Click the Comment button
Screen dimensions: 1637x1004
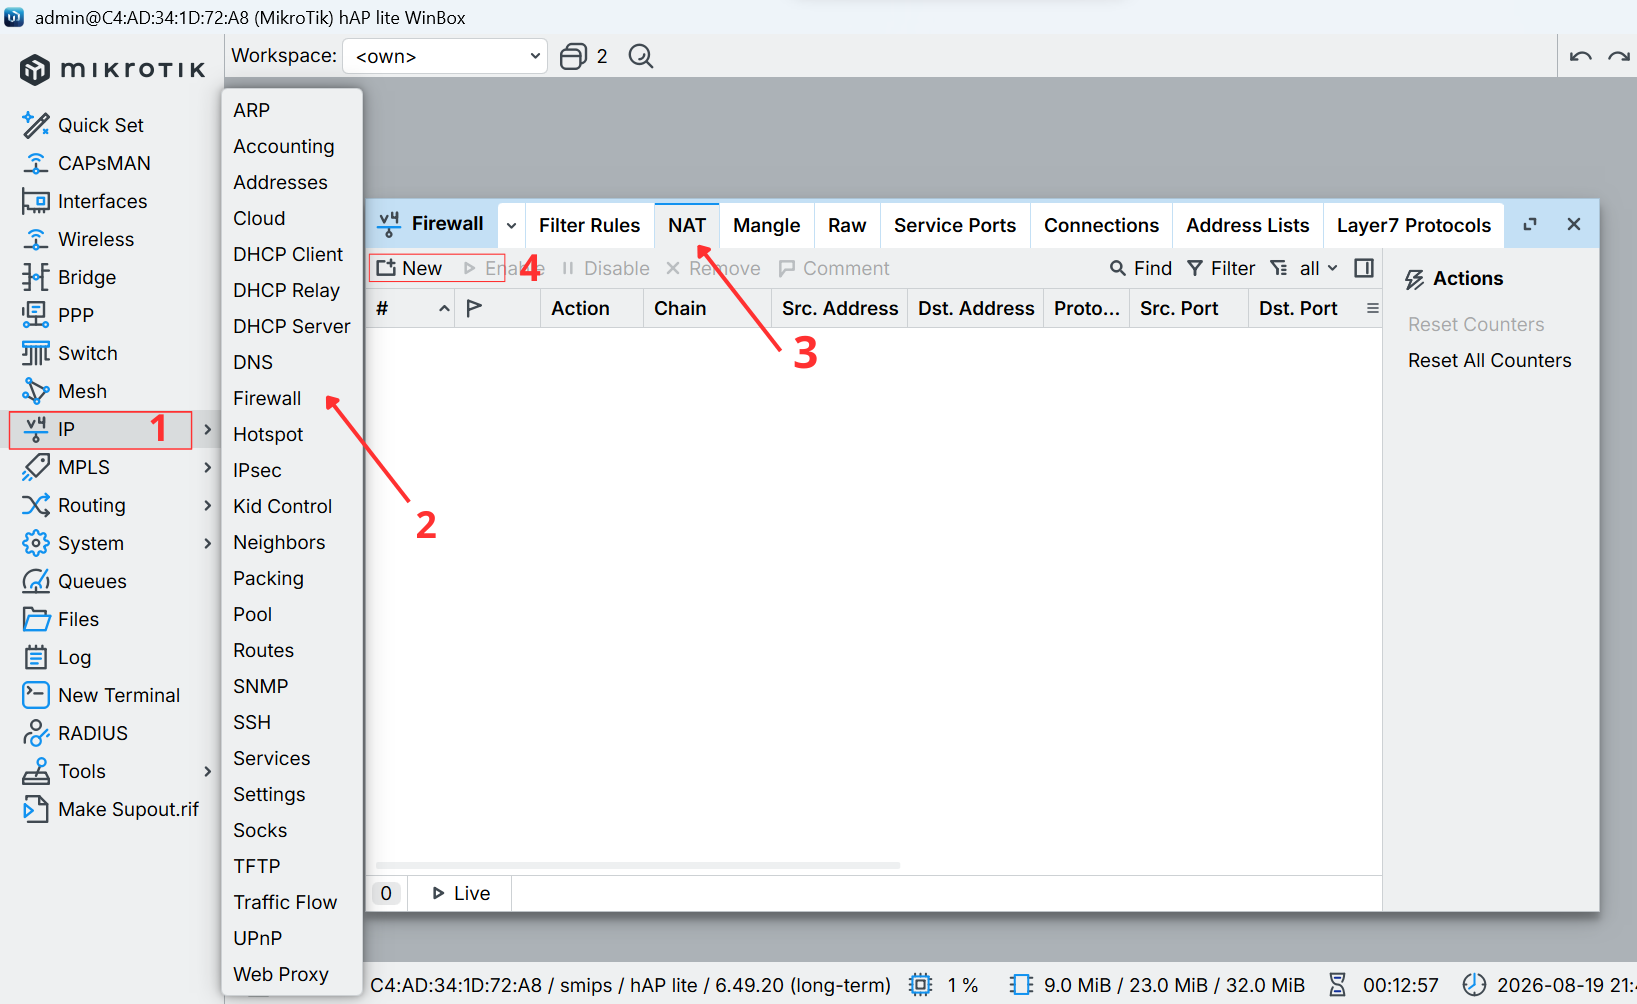[x=833, y=268]
